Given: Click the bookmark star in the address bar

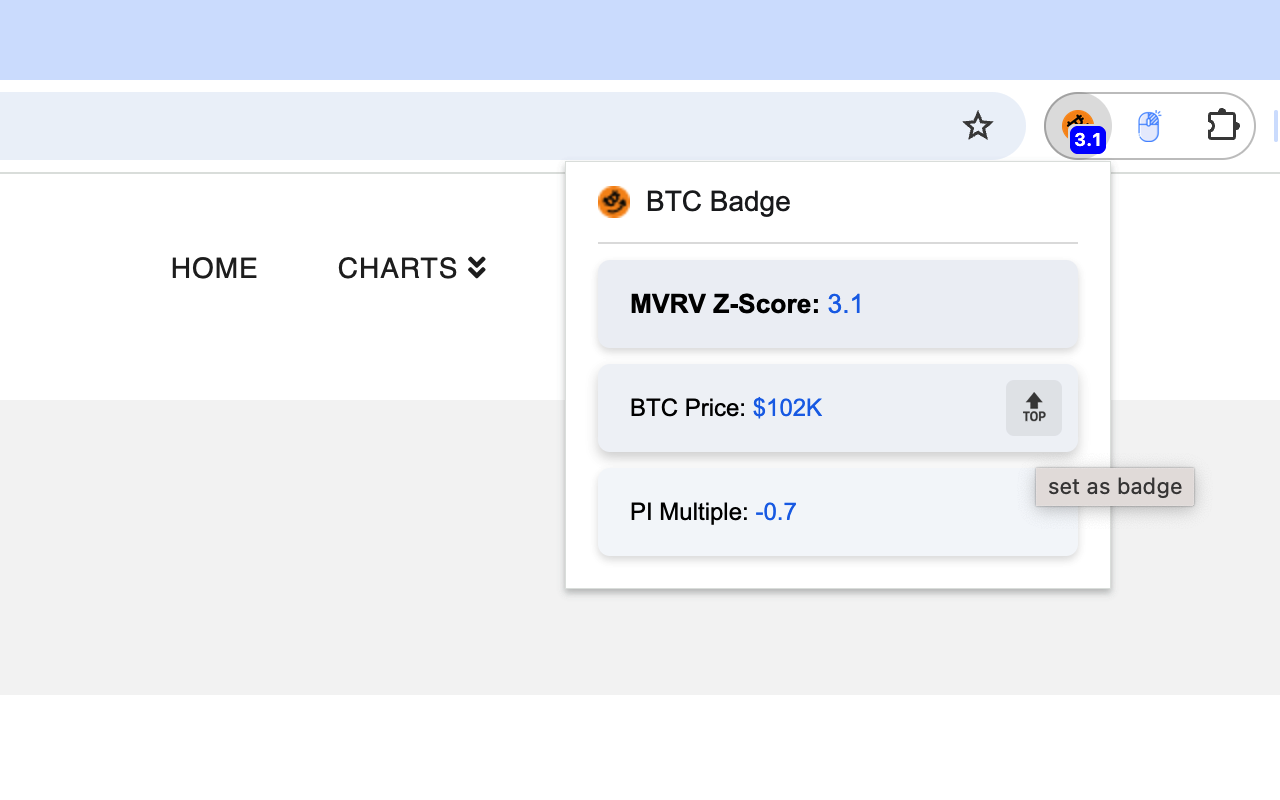Looking at the screenshot, I should coord(978,126).
